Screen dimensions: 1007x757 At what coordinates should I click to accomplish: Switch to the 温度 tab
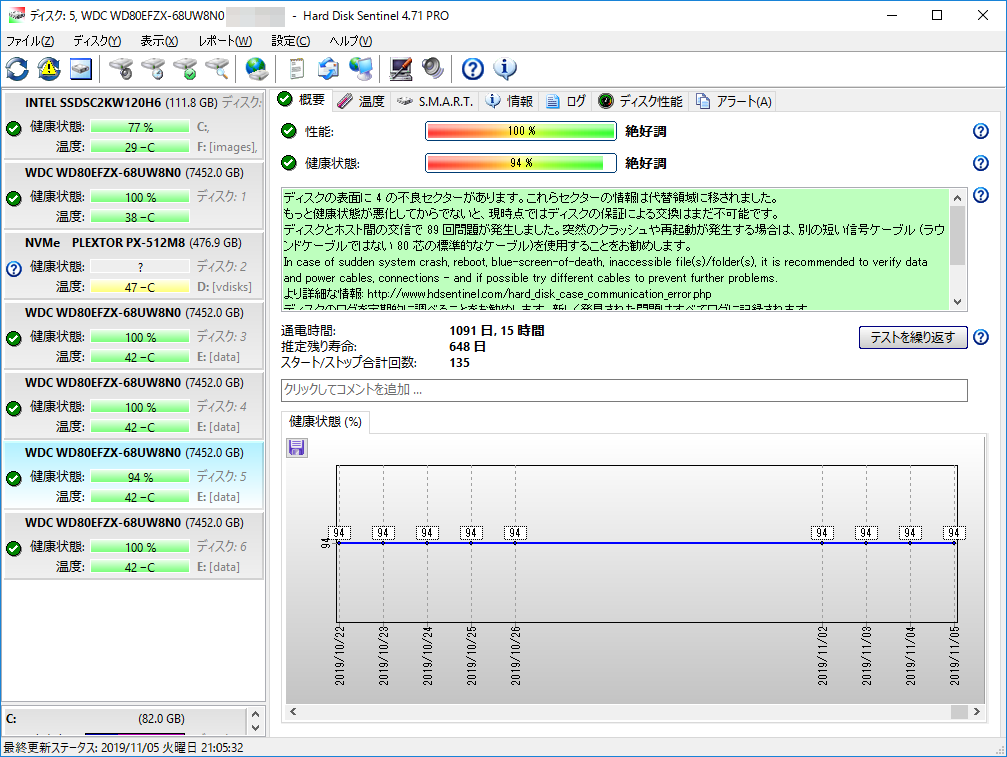point(361,101)
